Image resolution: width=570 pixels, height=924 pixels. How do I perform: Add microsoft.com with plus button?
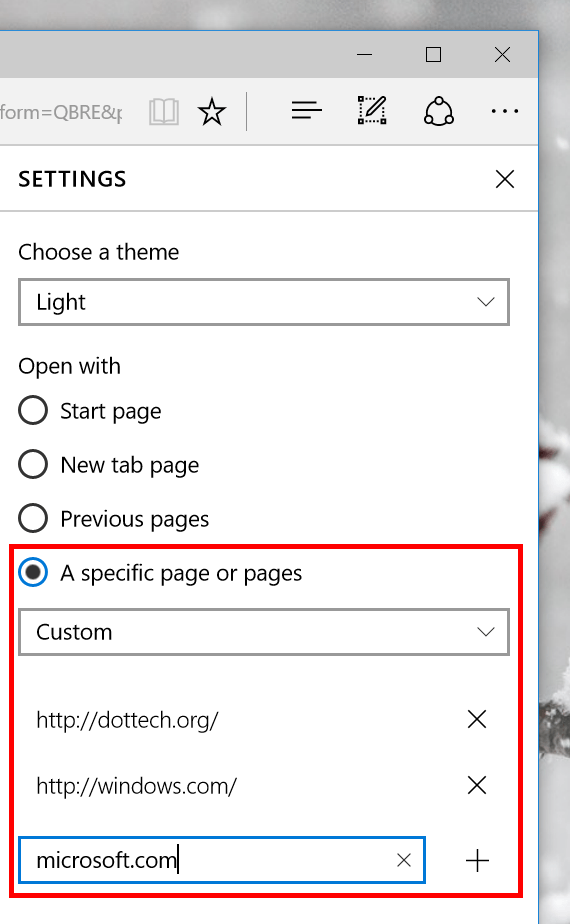pyautogui.click(x=477, y=861)
